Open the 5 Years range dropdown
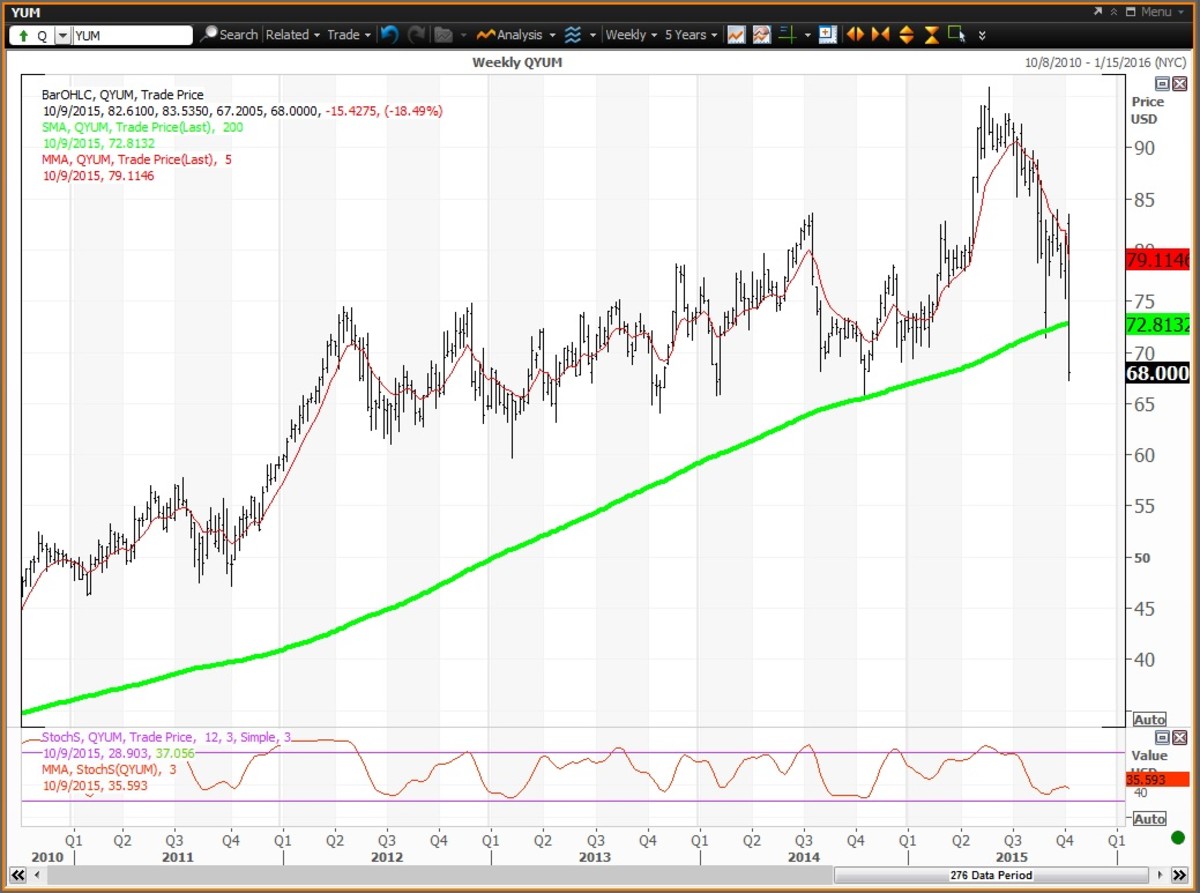The image size is (1200, 893). coord(688,34)
